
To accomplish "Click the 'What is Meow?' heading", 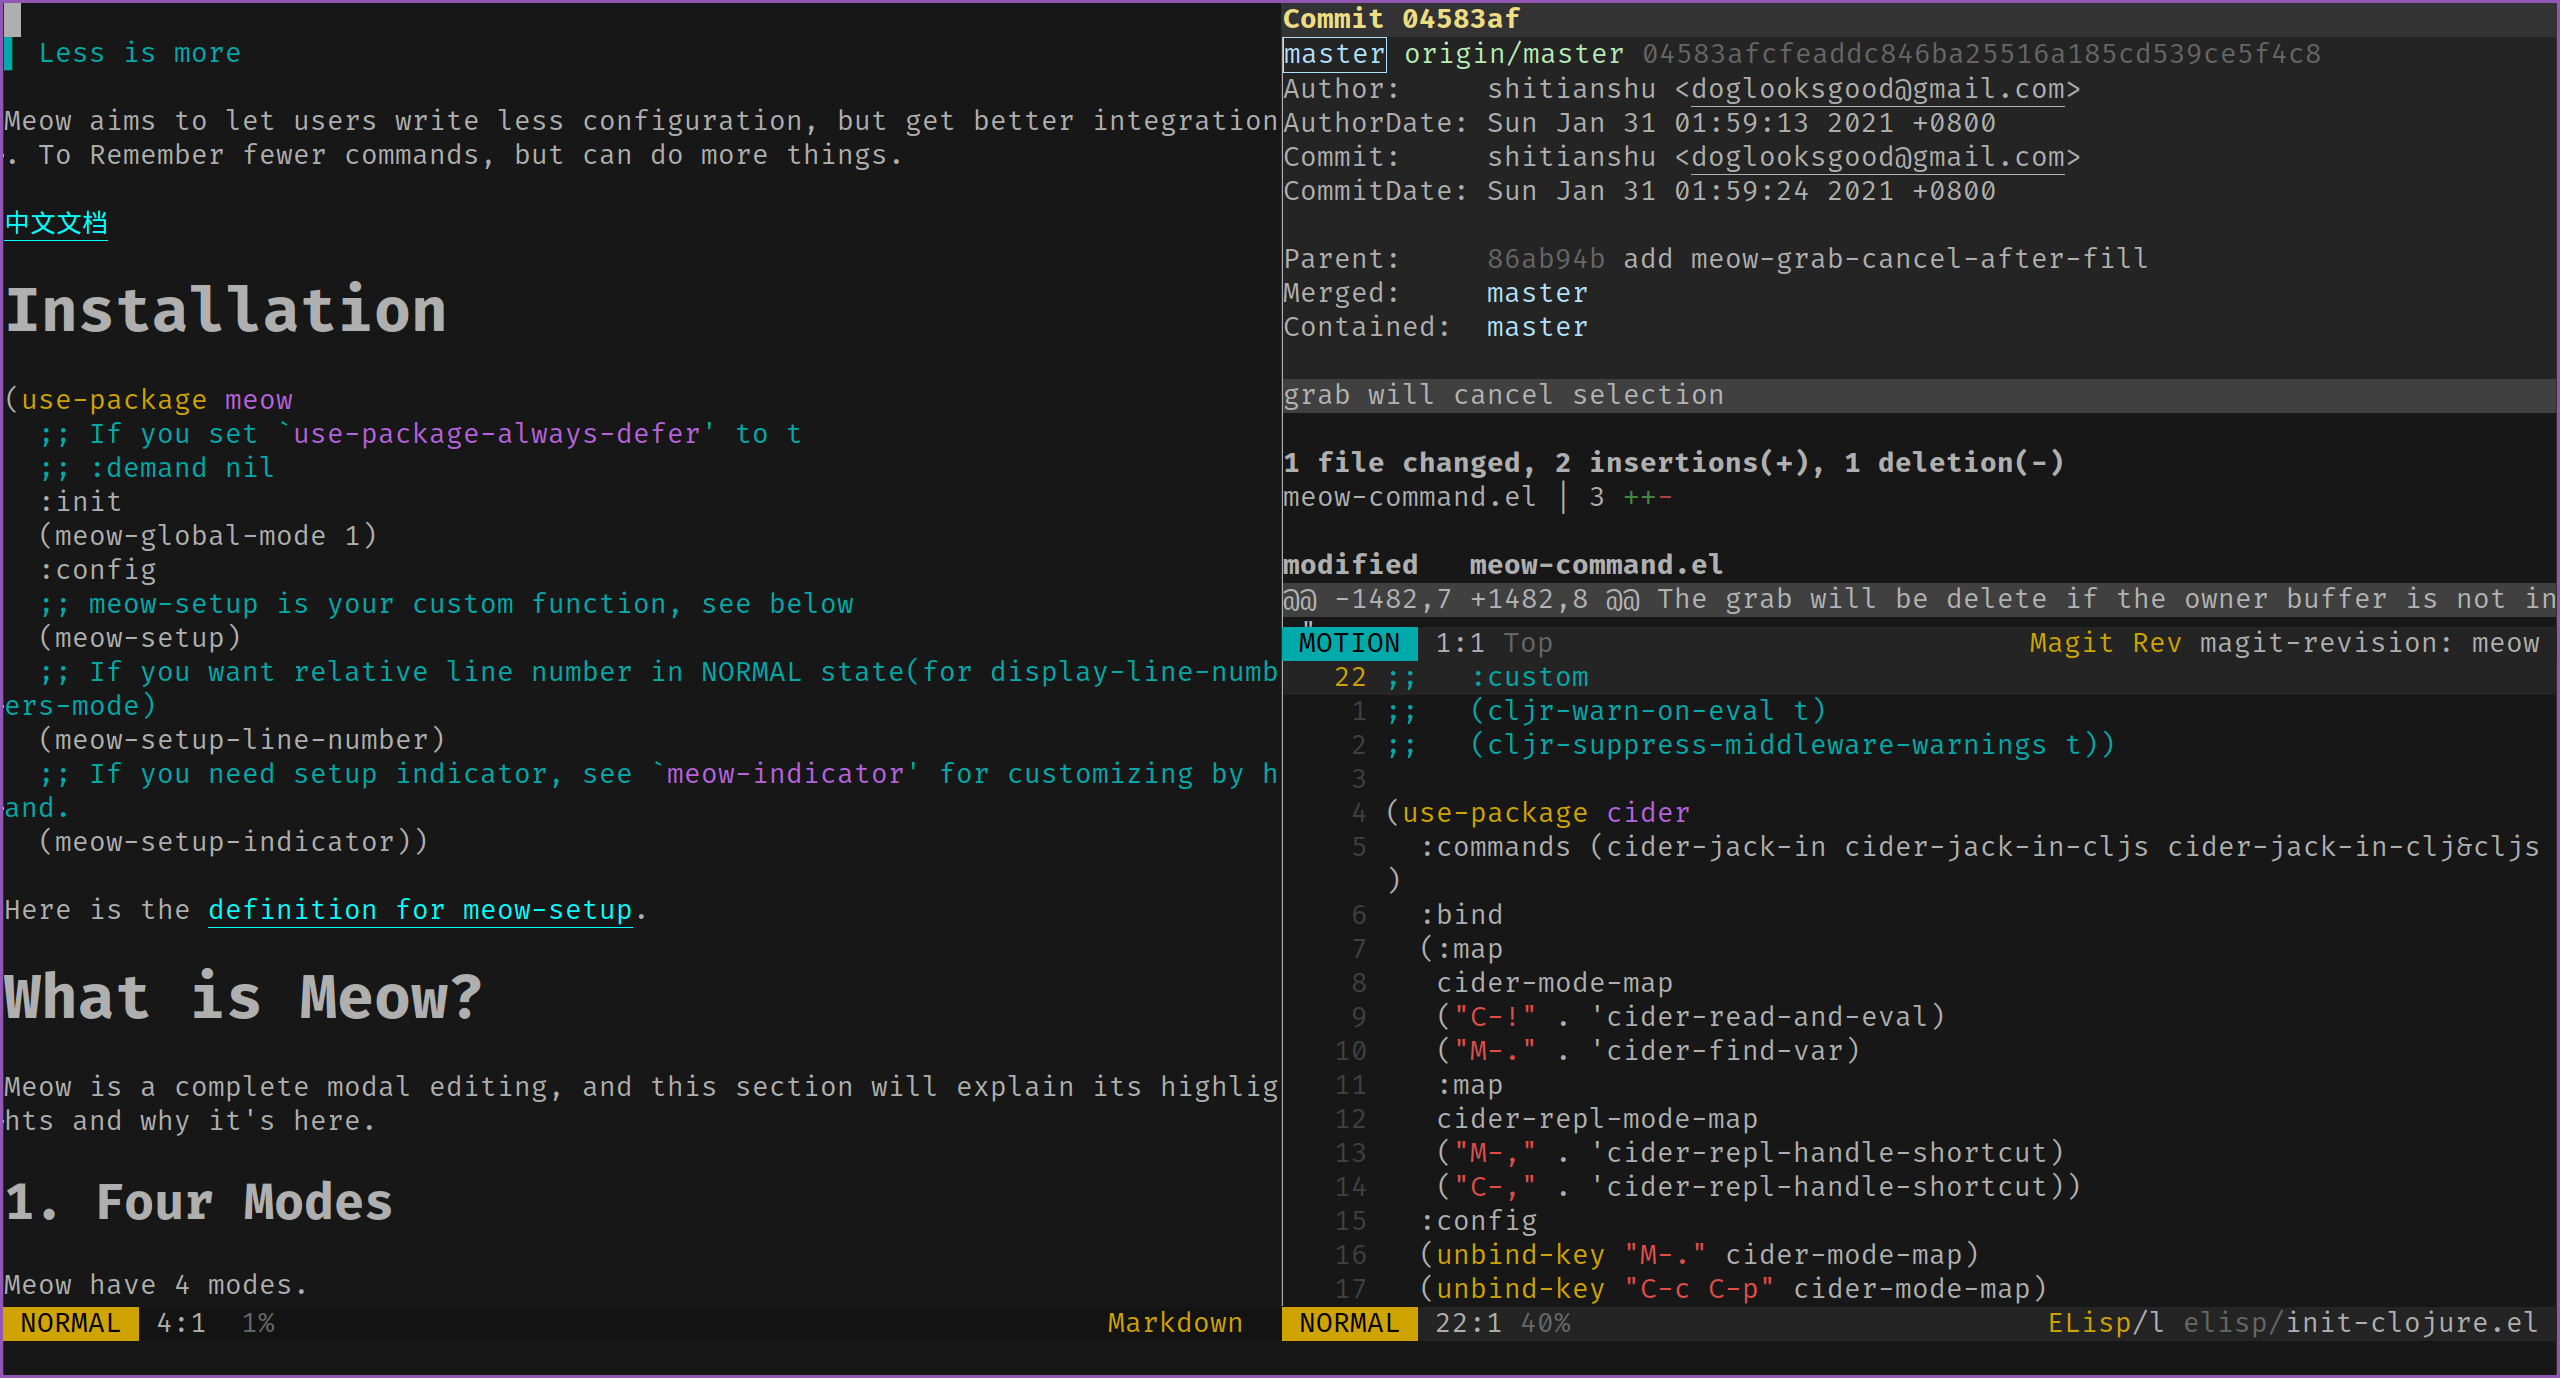I will point(243,997).
